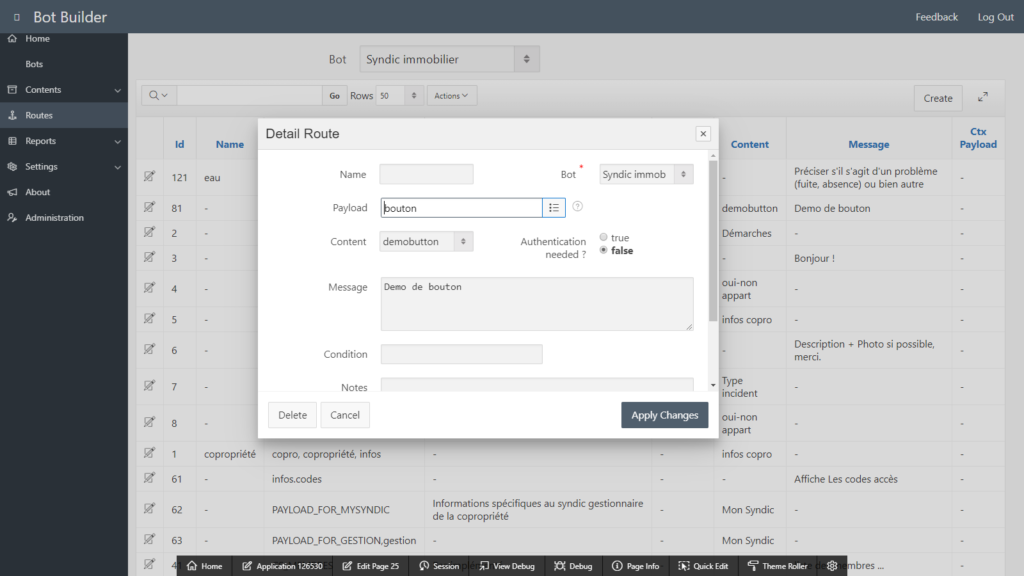Click the Delete button in dialog
This screenshot has width=1024, height=576.
coord(292,415)
